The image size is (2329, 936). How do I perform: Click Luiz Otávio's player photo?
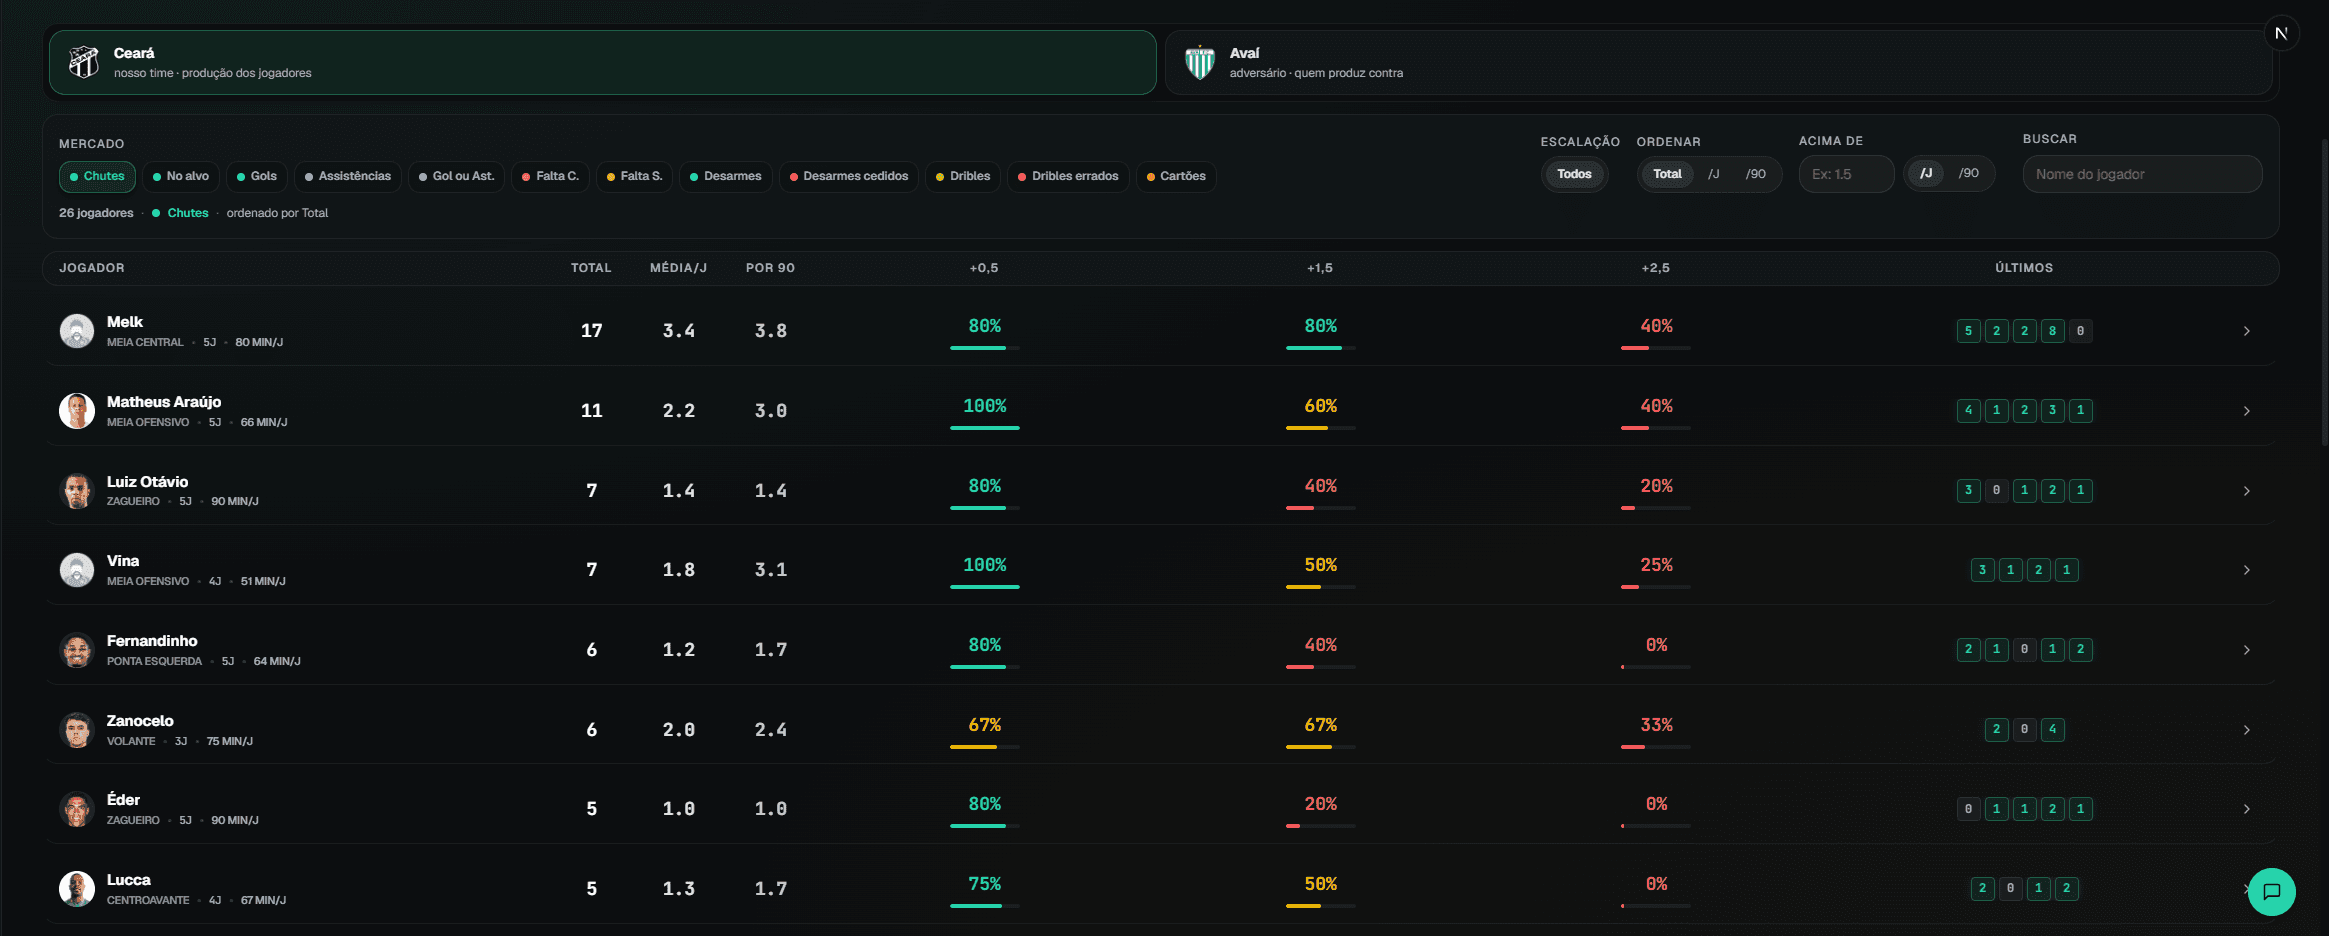click(77, 491)
